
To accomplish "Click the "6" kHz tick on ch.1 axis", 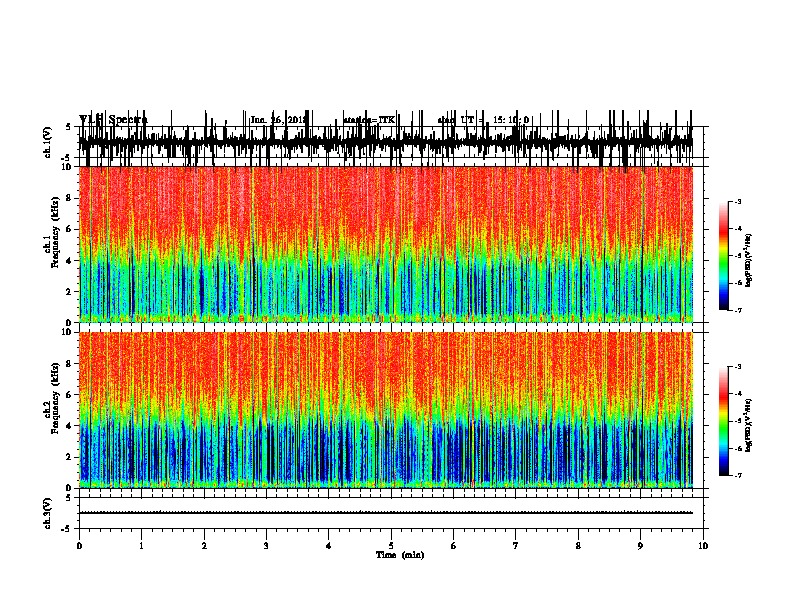I will (70, 230).
